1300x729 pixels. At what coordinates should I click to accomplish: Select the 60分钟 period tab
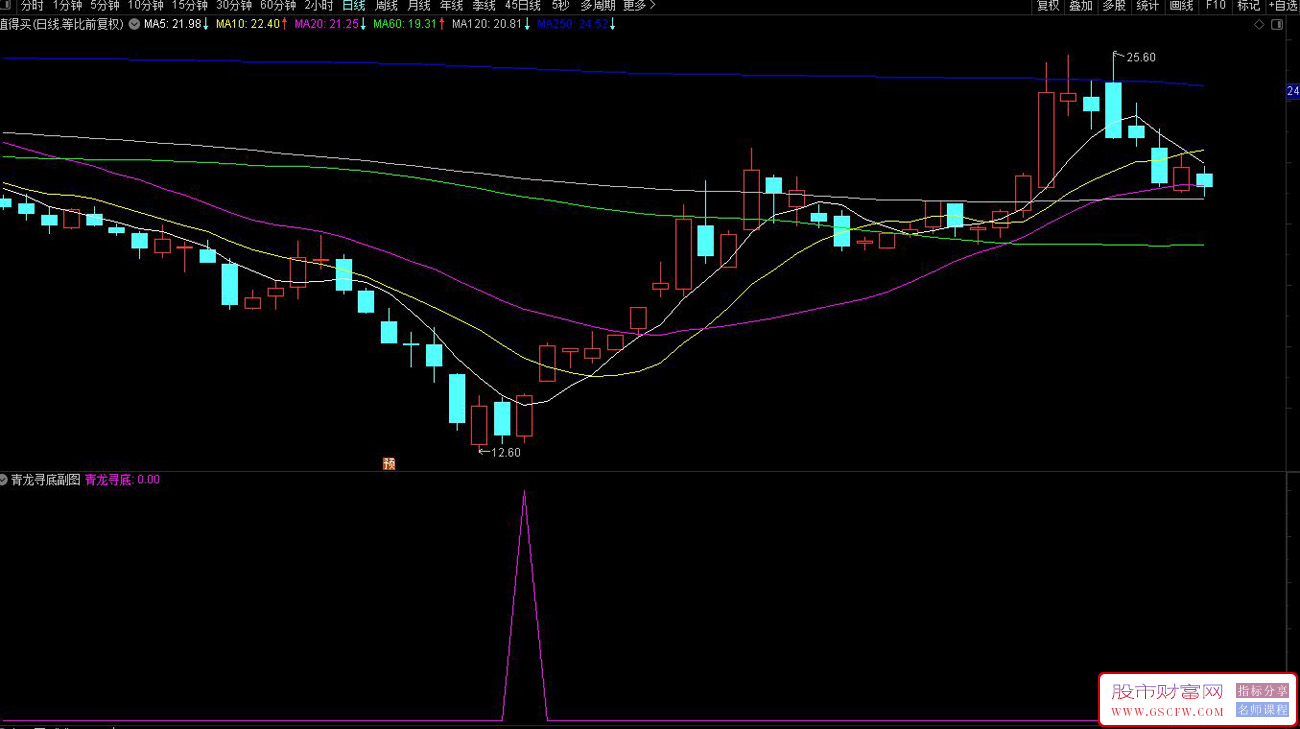point(278,5)
